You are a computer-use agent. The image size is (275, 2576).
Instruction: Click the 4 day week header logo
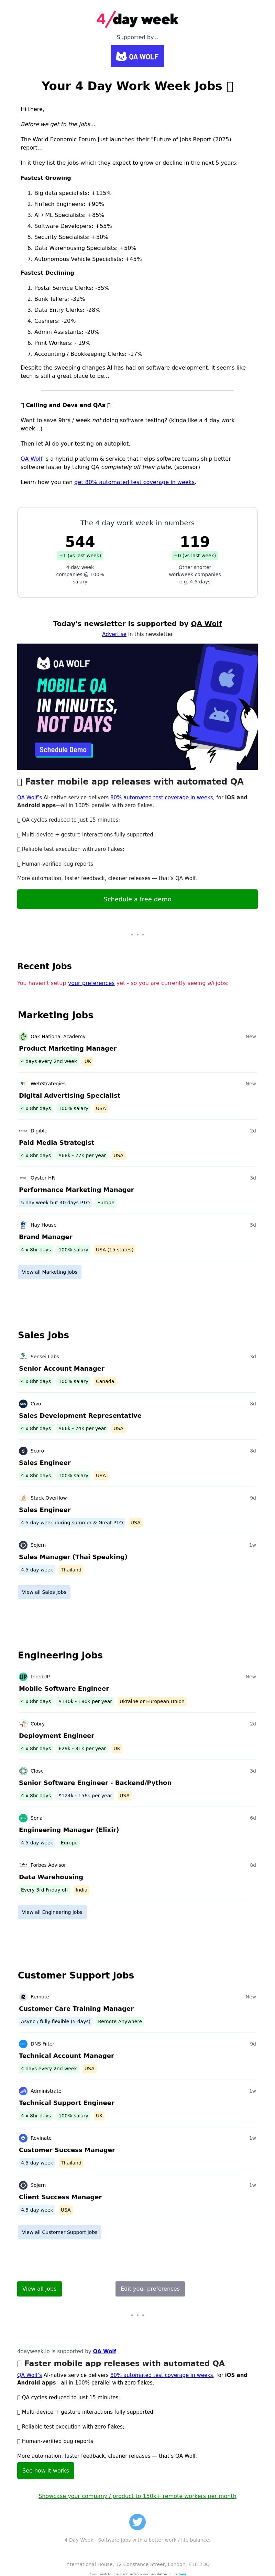137,19
